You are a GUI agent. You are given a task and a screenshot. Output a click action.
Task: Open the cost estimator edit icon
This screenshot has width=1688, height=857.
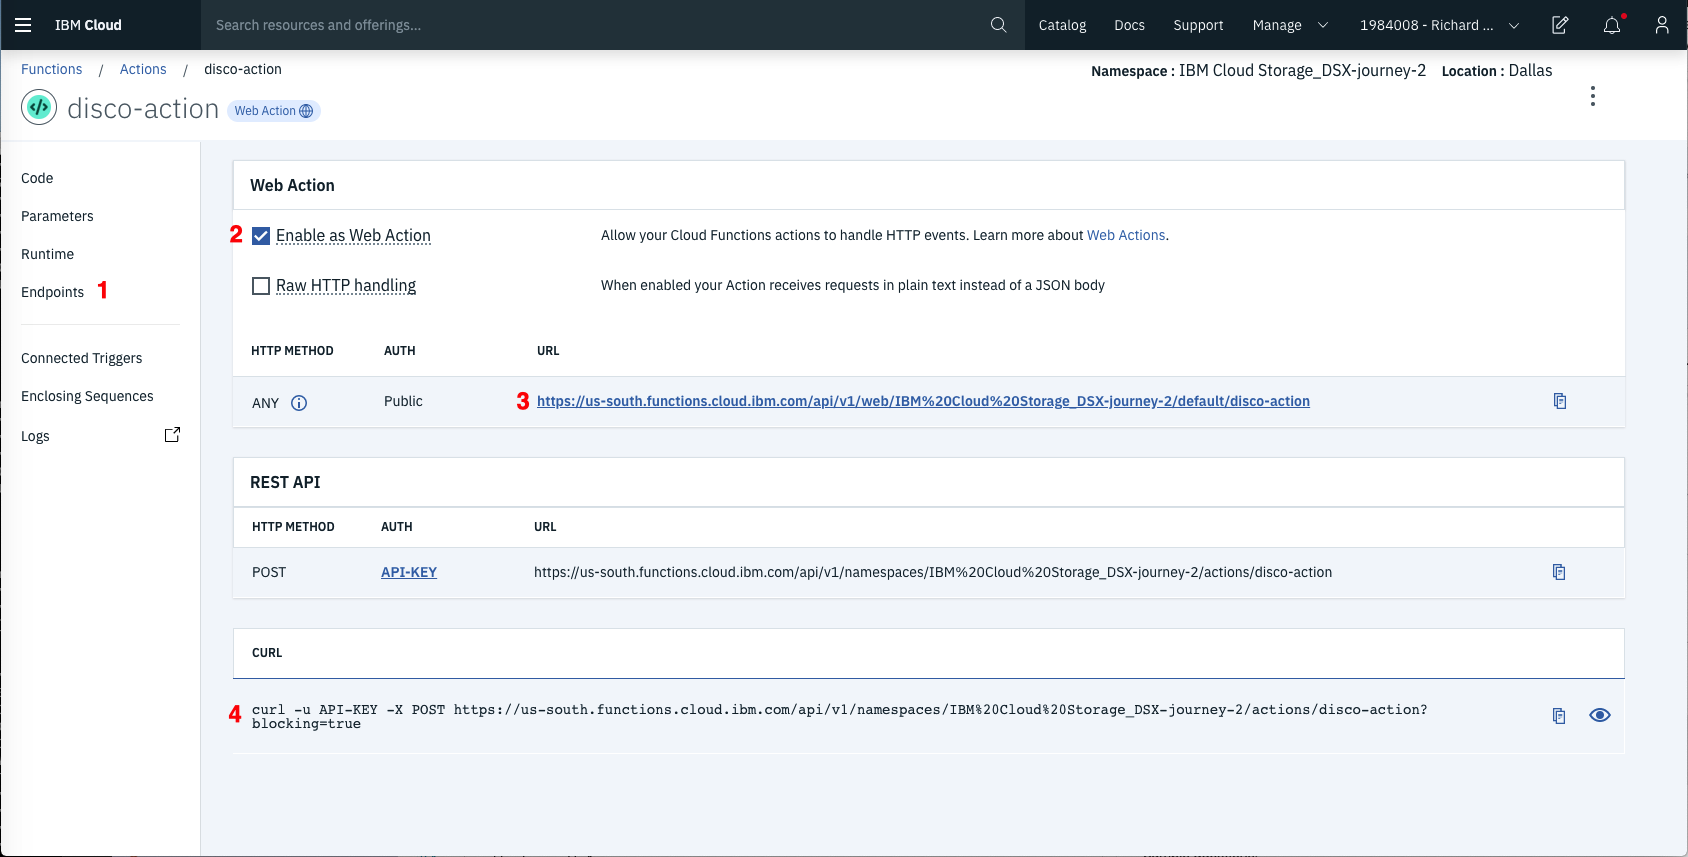click(x=1560, y=25)
